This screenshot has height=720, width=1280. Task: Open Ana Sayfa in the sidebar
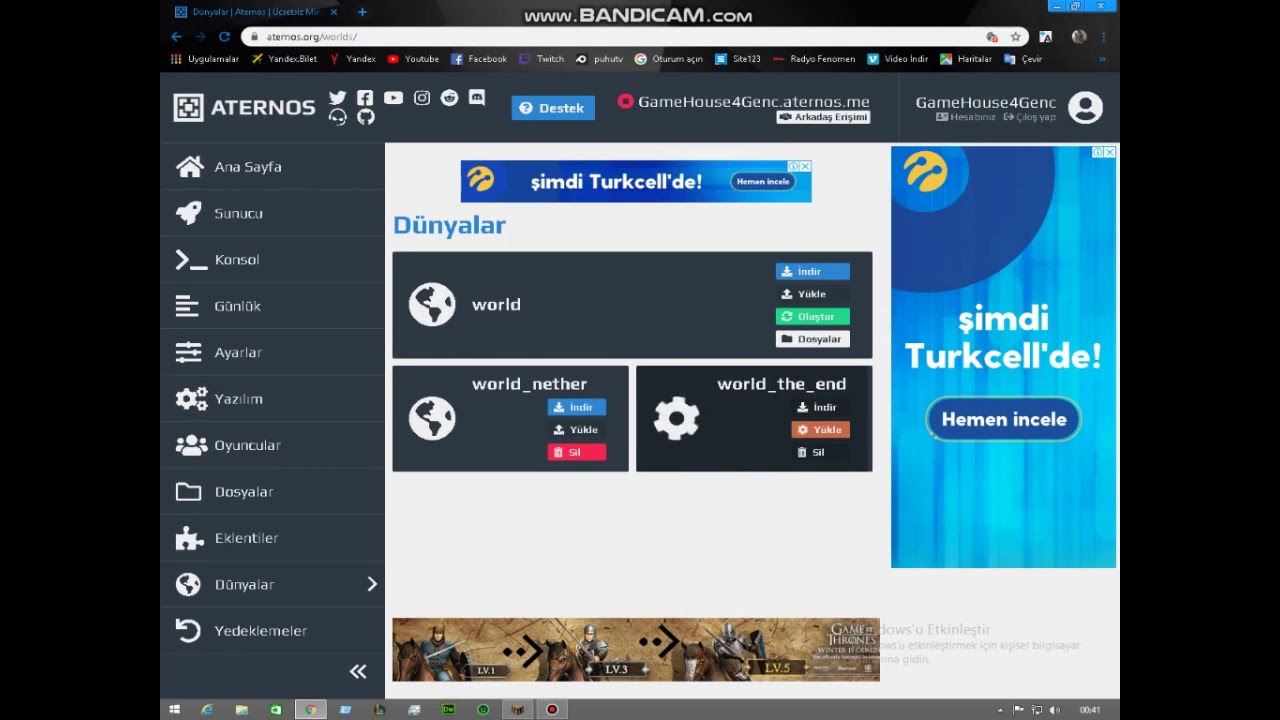tap(272, 167)
